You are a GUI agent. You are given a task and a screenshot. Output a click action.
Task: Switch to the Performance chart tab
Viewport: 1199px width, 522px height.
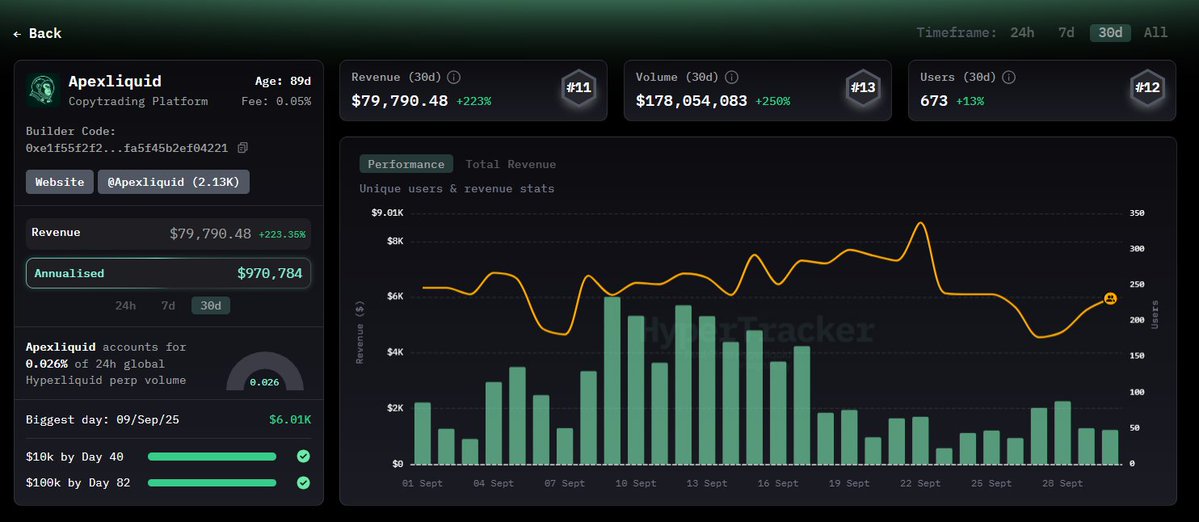coord(406,164)
